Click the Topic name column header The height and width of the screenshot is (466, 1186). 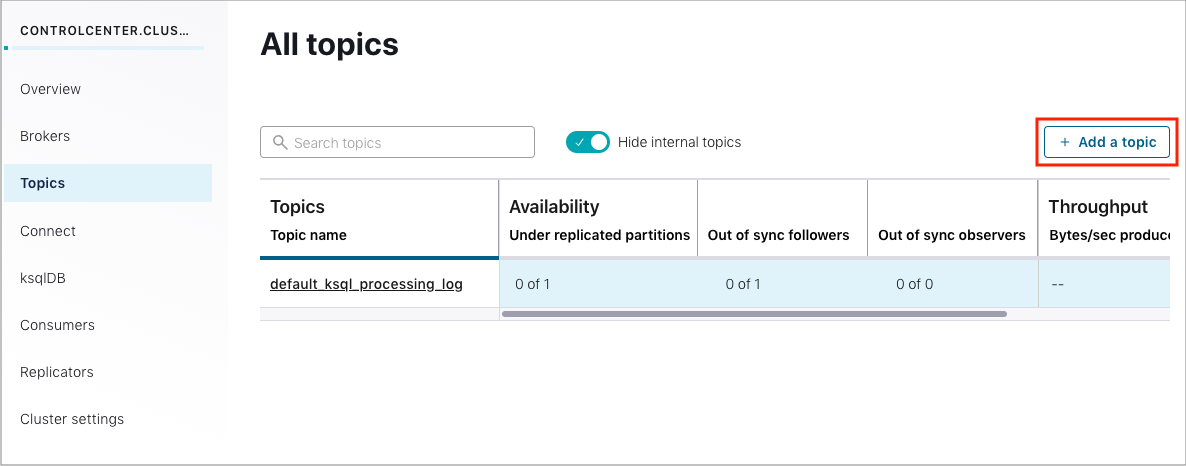308,235
